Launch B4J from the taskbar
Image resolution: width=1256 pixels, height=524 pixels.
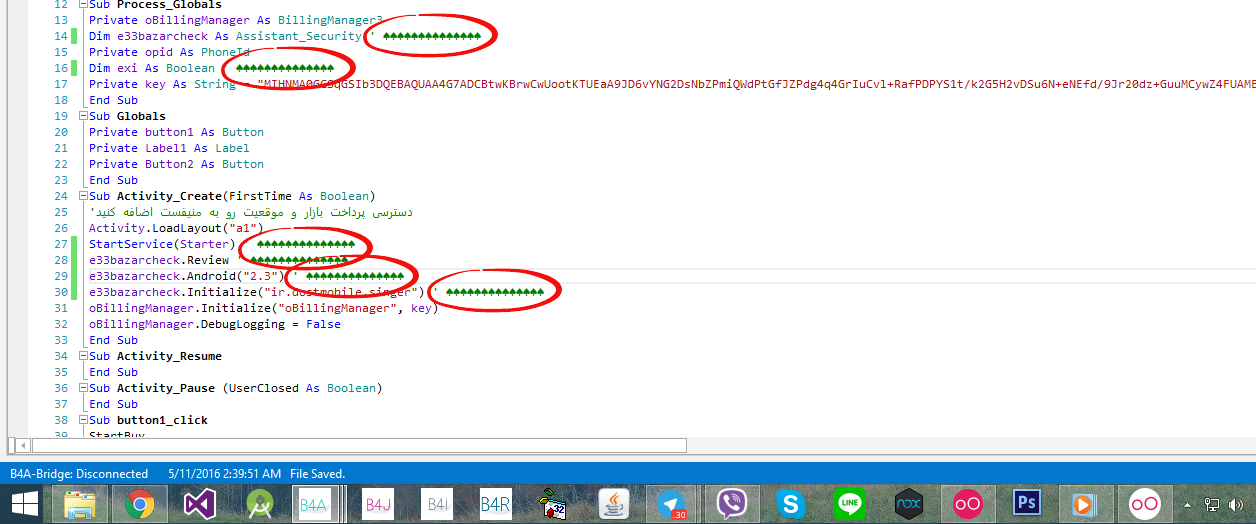[379, 503]
